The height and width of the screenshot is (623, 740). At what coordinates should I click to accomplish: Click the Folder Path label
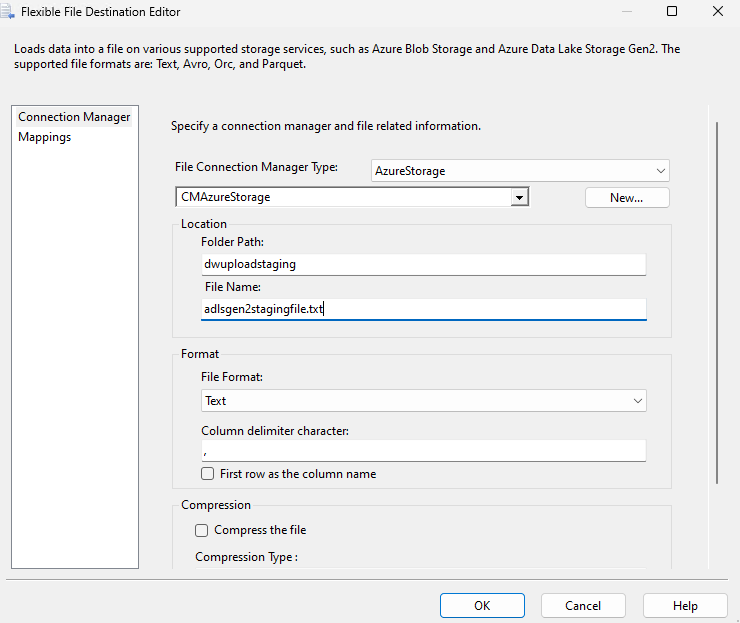[x=233, y=242]
